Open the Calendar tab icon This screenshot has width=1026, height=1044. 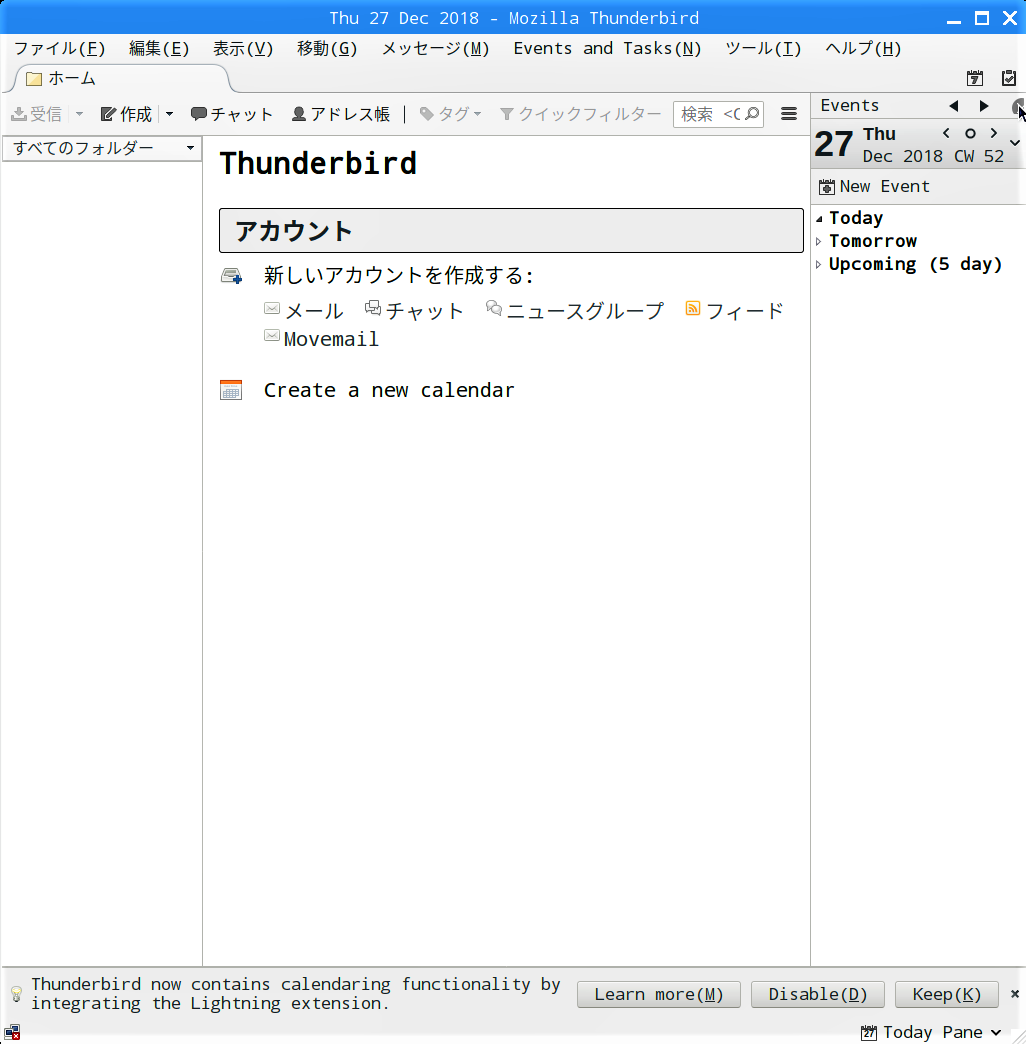975,78
